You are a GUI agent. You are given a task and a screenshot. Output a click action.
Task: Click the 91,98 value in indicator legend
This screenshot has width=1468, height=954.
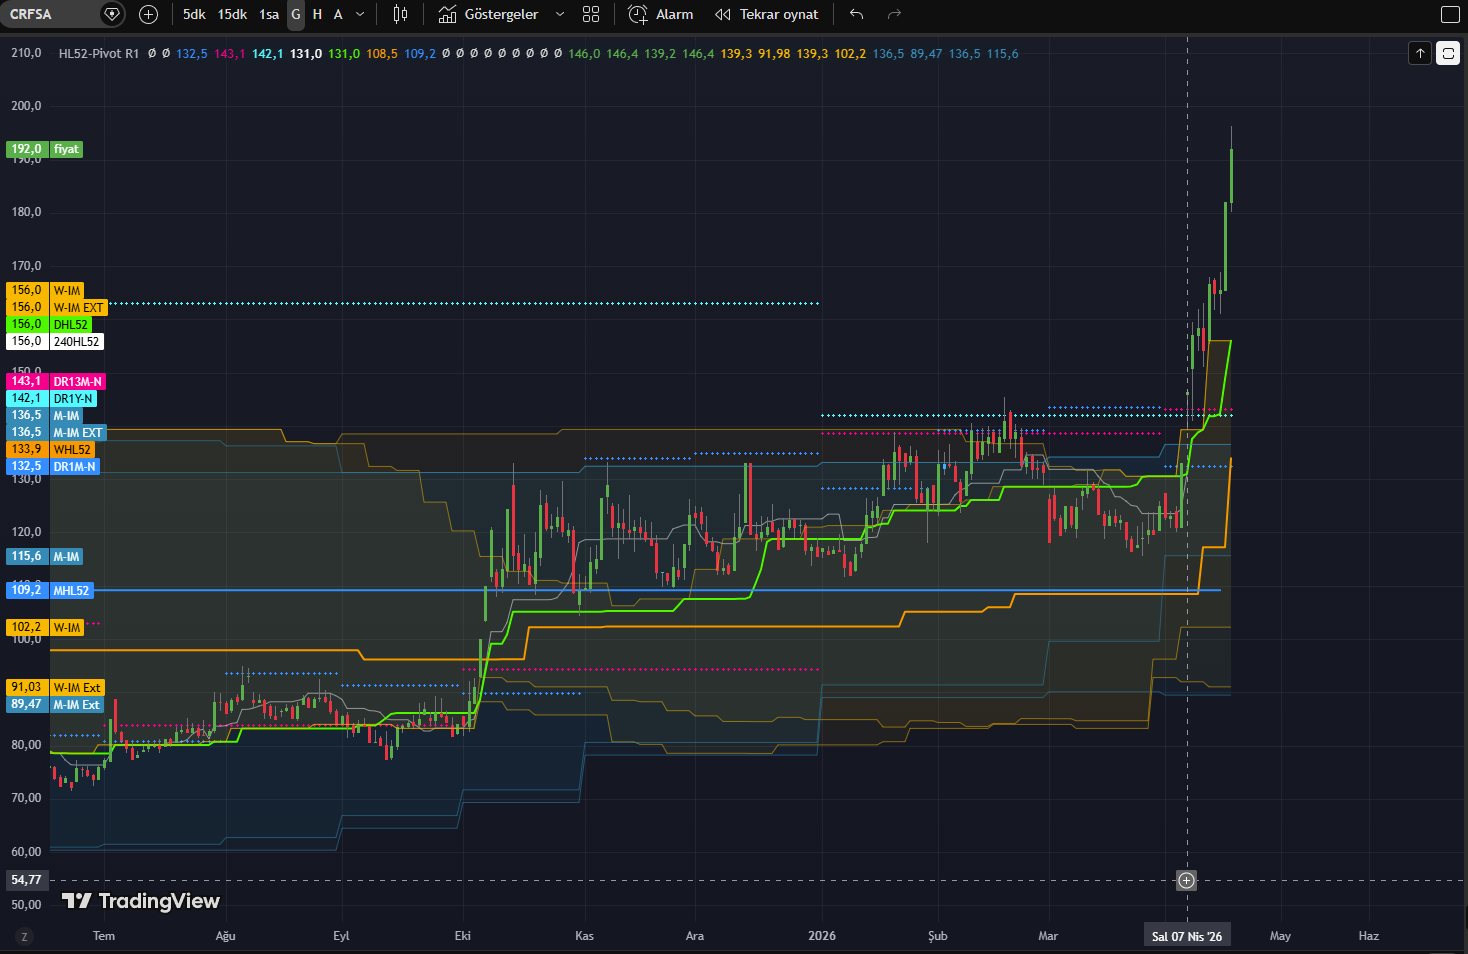tap(774, 54)
